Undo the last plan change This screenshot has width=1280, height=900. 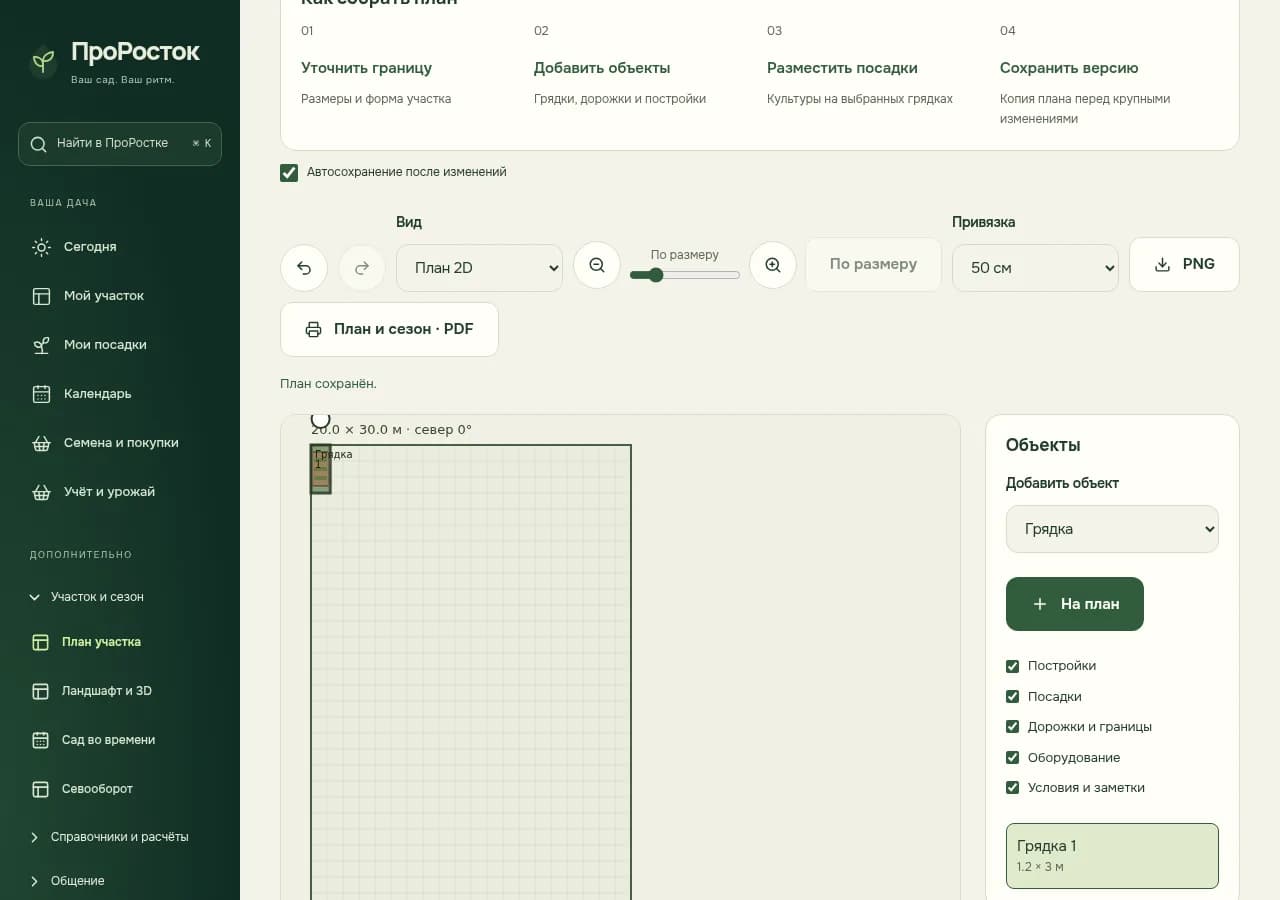304,268
